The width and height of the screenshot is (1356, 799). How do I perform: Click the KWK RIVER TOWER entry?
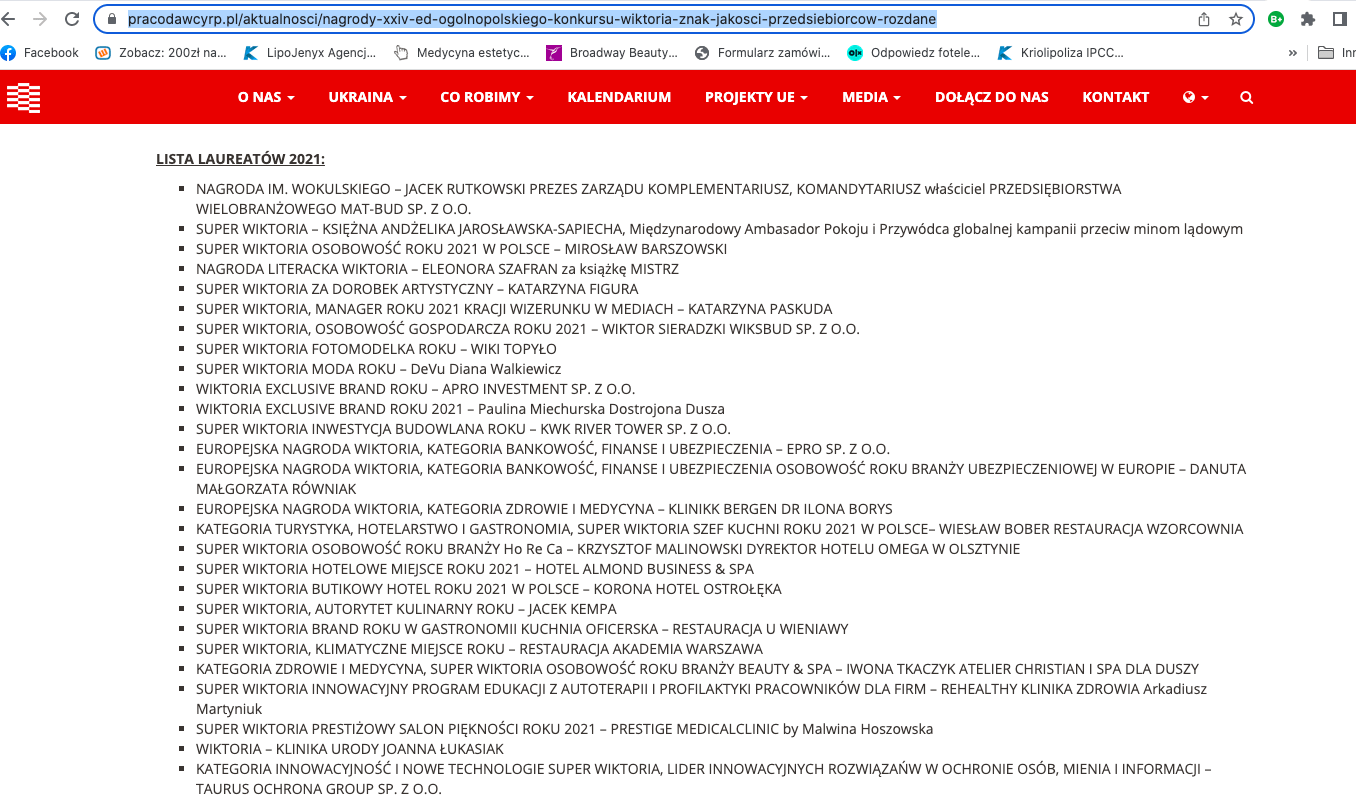coord(463,429)
